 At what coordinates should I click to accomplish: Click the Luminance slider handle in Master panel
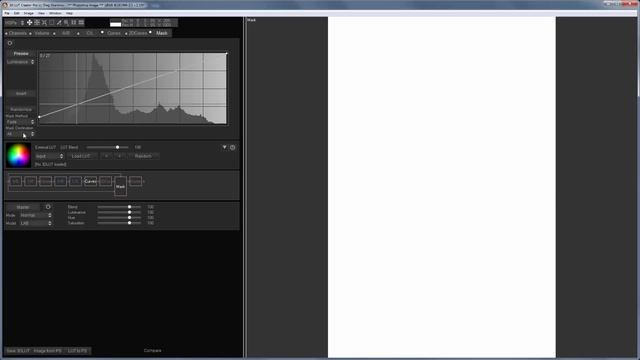coord(129,212)
